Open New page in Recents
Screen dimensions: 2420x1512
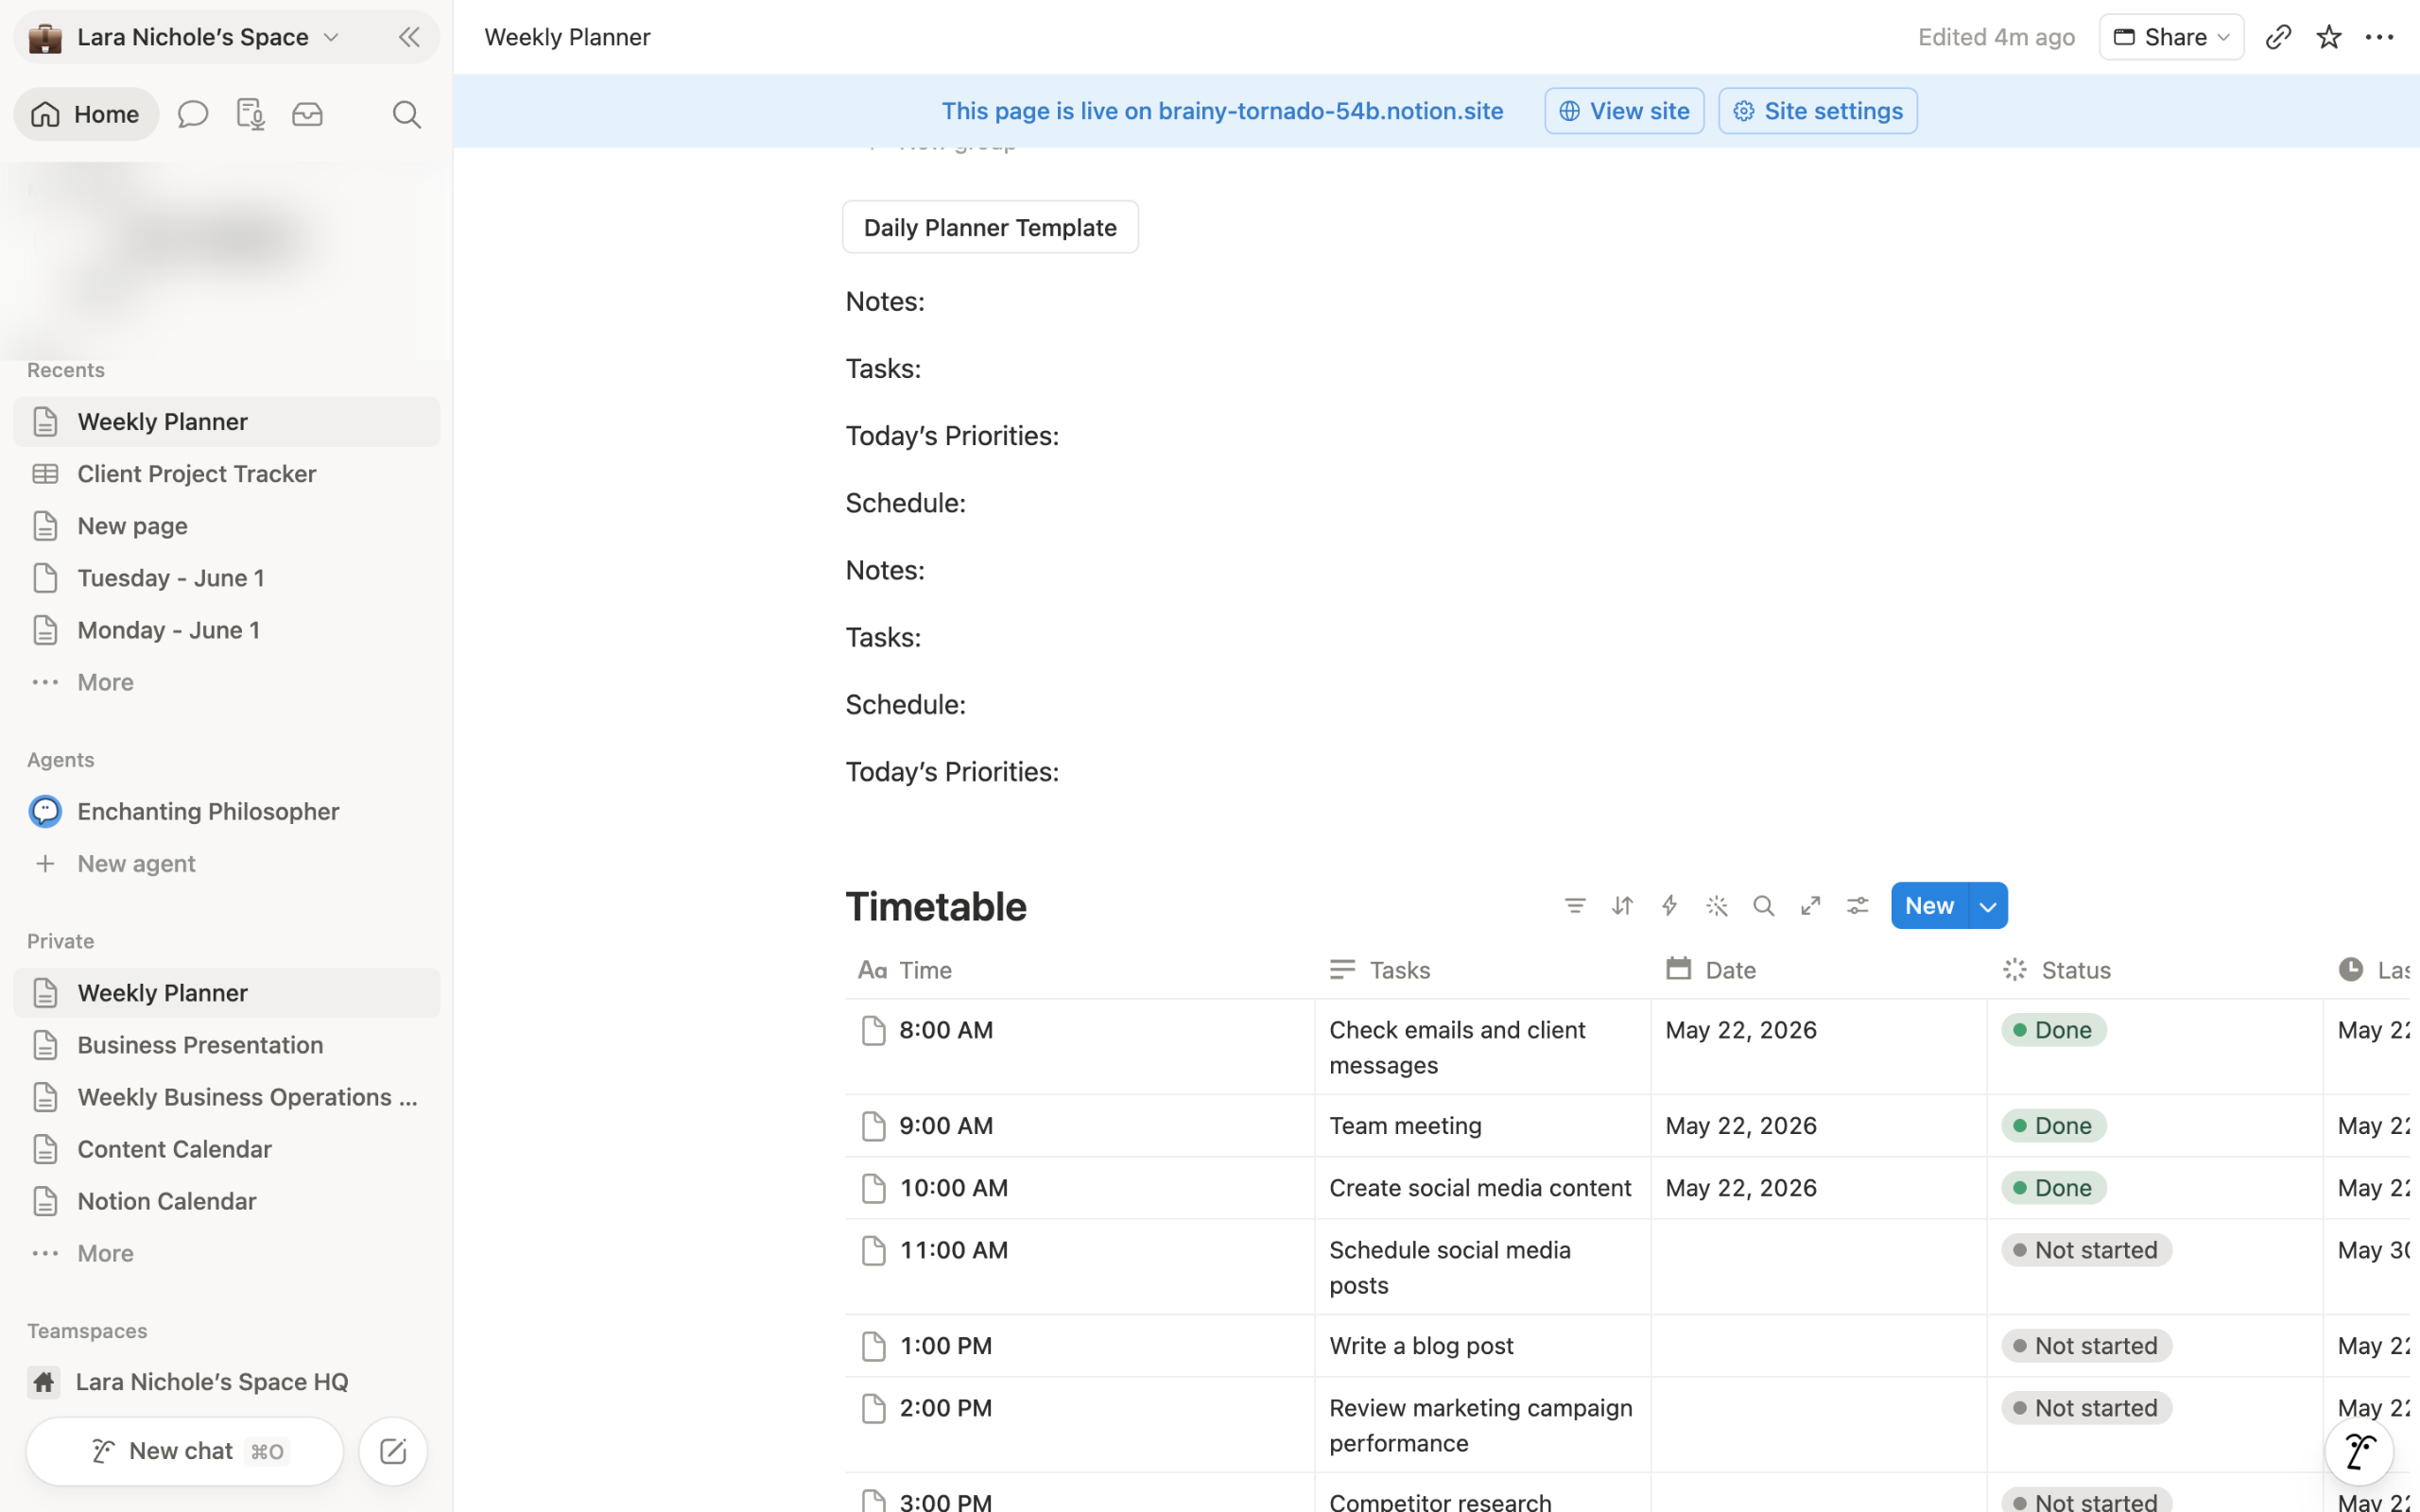click(x=226, y=526)
